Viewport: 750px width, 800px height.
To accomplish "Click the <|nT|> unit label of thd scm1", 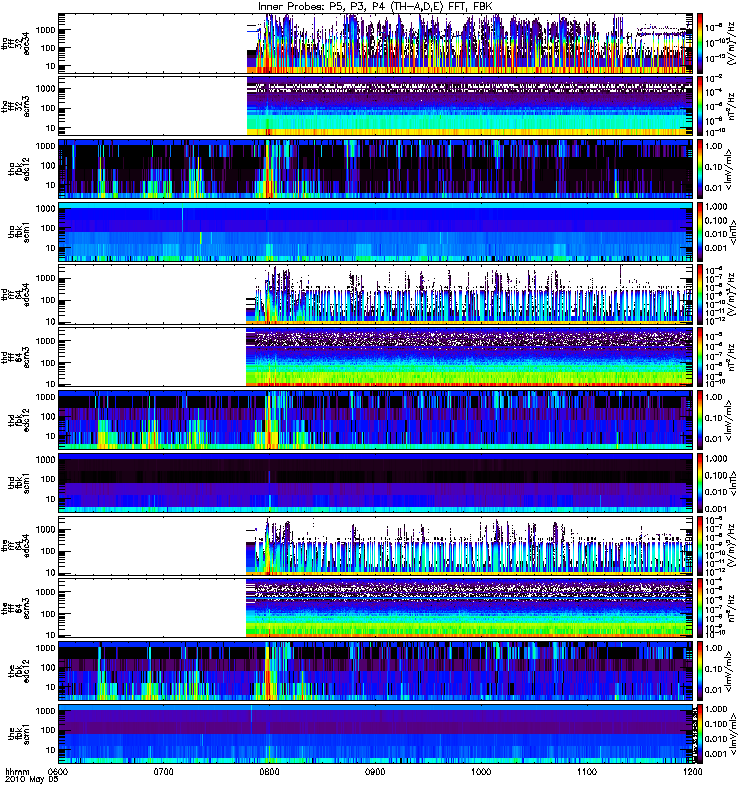I will (733, 483).
